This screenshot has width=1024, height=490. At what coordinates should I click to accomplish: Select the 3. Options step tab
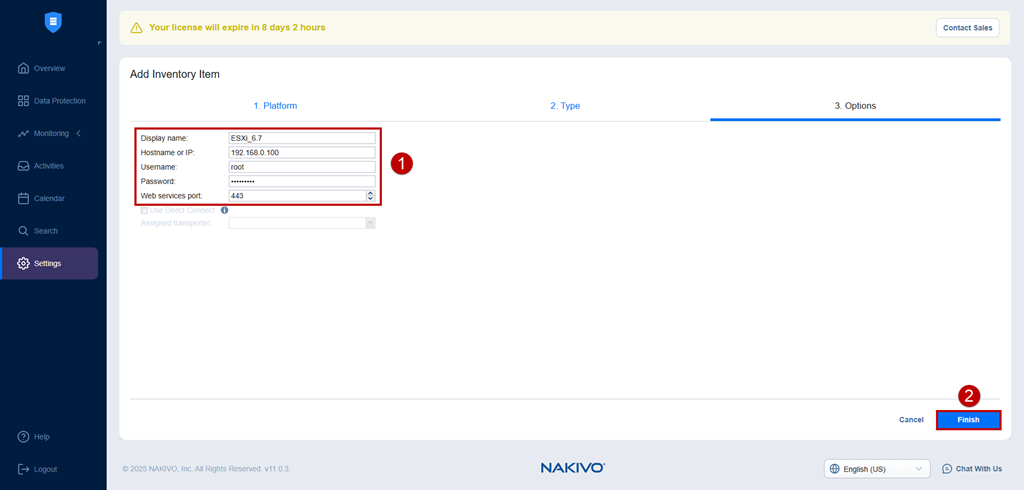(856, 105)
